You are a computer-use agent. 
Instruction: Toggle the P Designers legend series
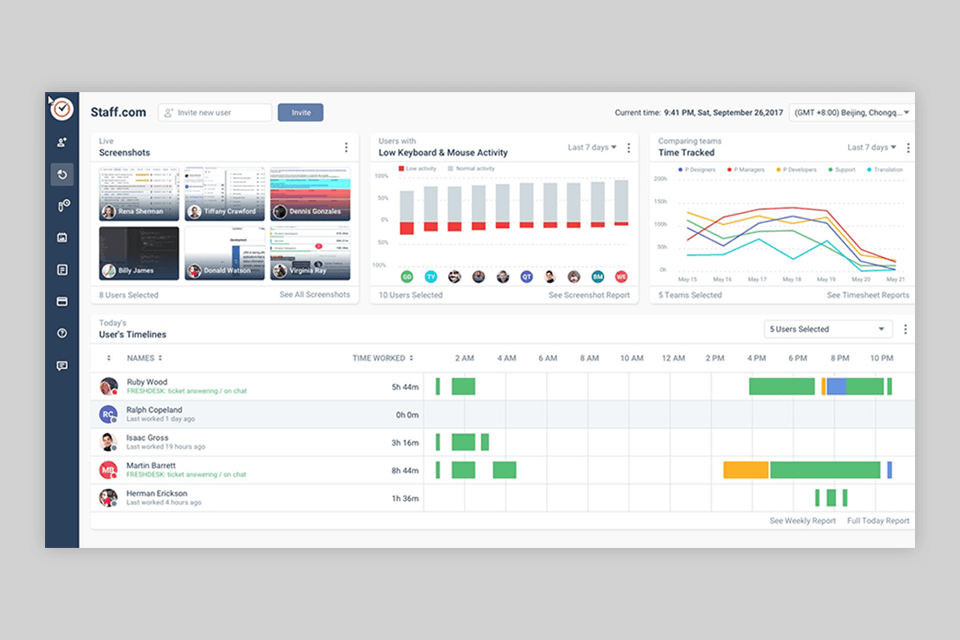click(x=697, y=170)
